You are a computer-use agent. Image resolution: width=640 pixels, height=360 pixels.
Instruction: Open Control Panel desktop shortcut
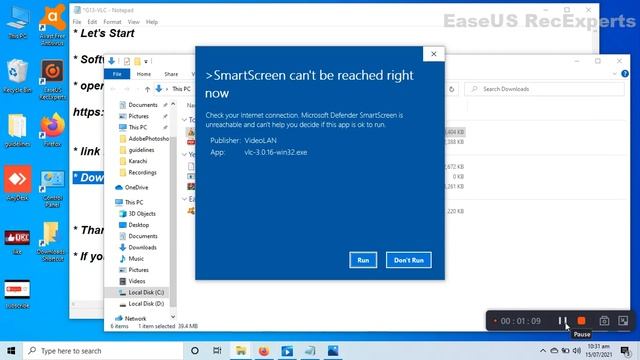(x=52, y=189)
